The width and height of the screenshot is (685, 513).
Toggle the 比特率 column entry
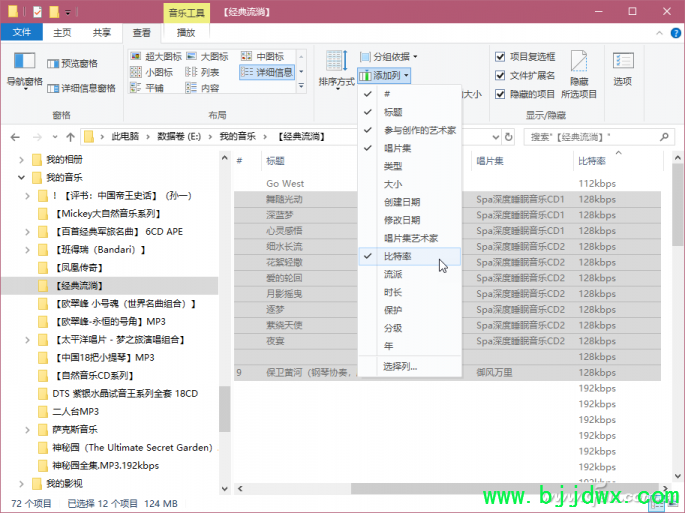409,256
